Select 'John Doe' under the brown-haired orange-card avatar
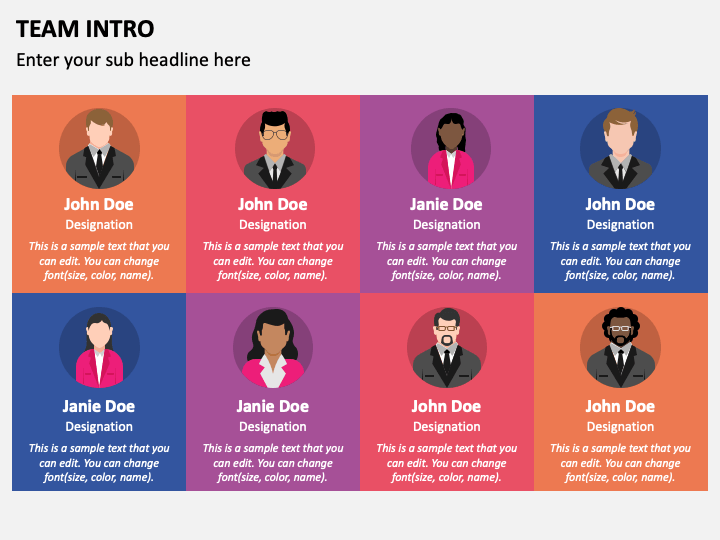 [99, 204]
